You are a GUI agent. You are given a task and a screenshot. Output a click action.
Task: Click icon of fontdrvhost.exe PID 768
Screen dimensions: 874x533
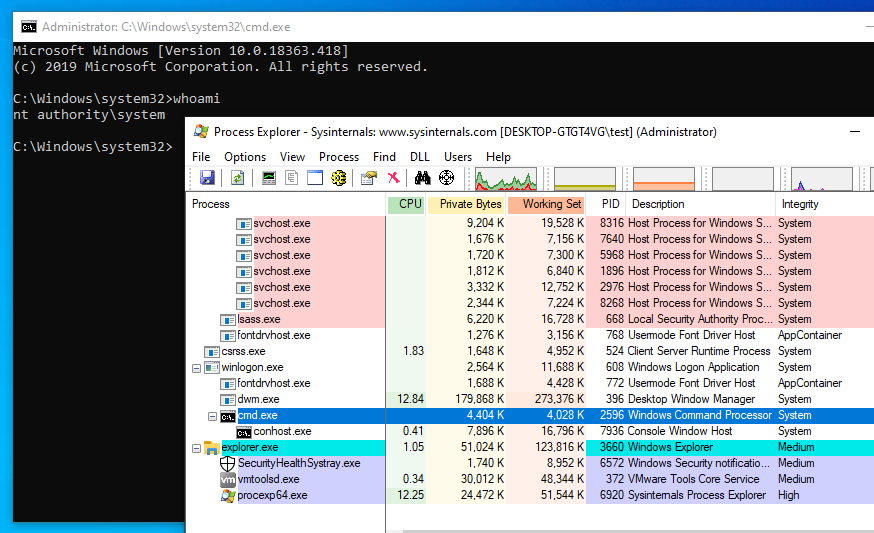pos(227,336)
